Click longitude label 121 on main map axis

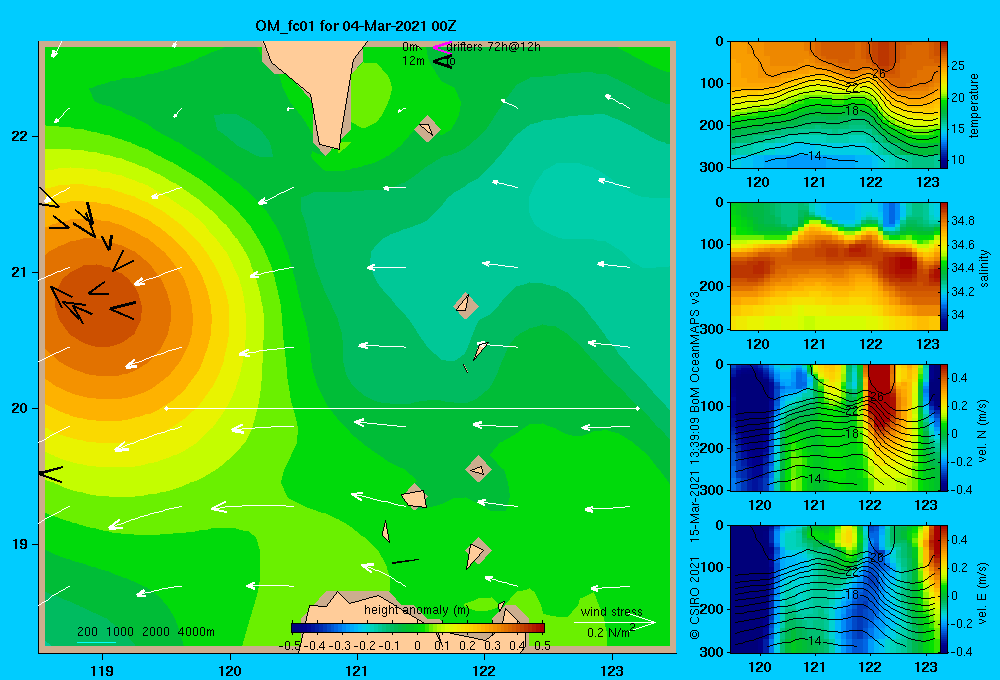tap(357, 671)
